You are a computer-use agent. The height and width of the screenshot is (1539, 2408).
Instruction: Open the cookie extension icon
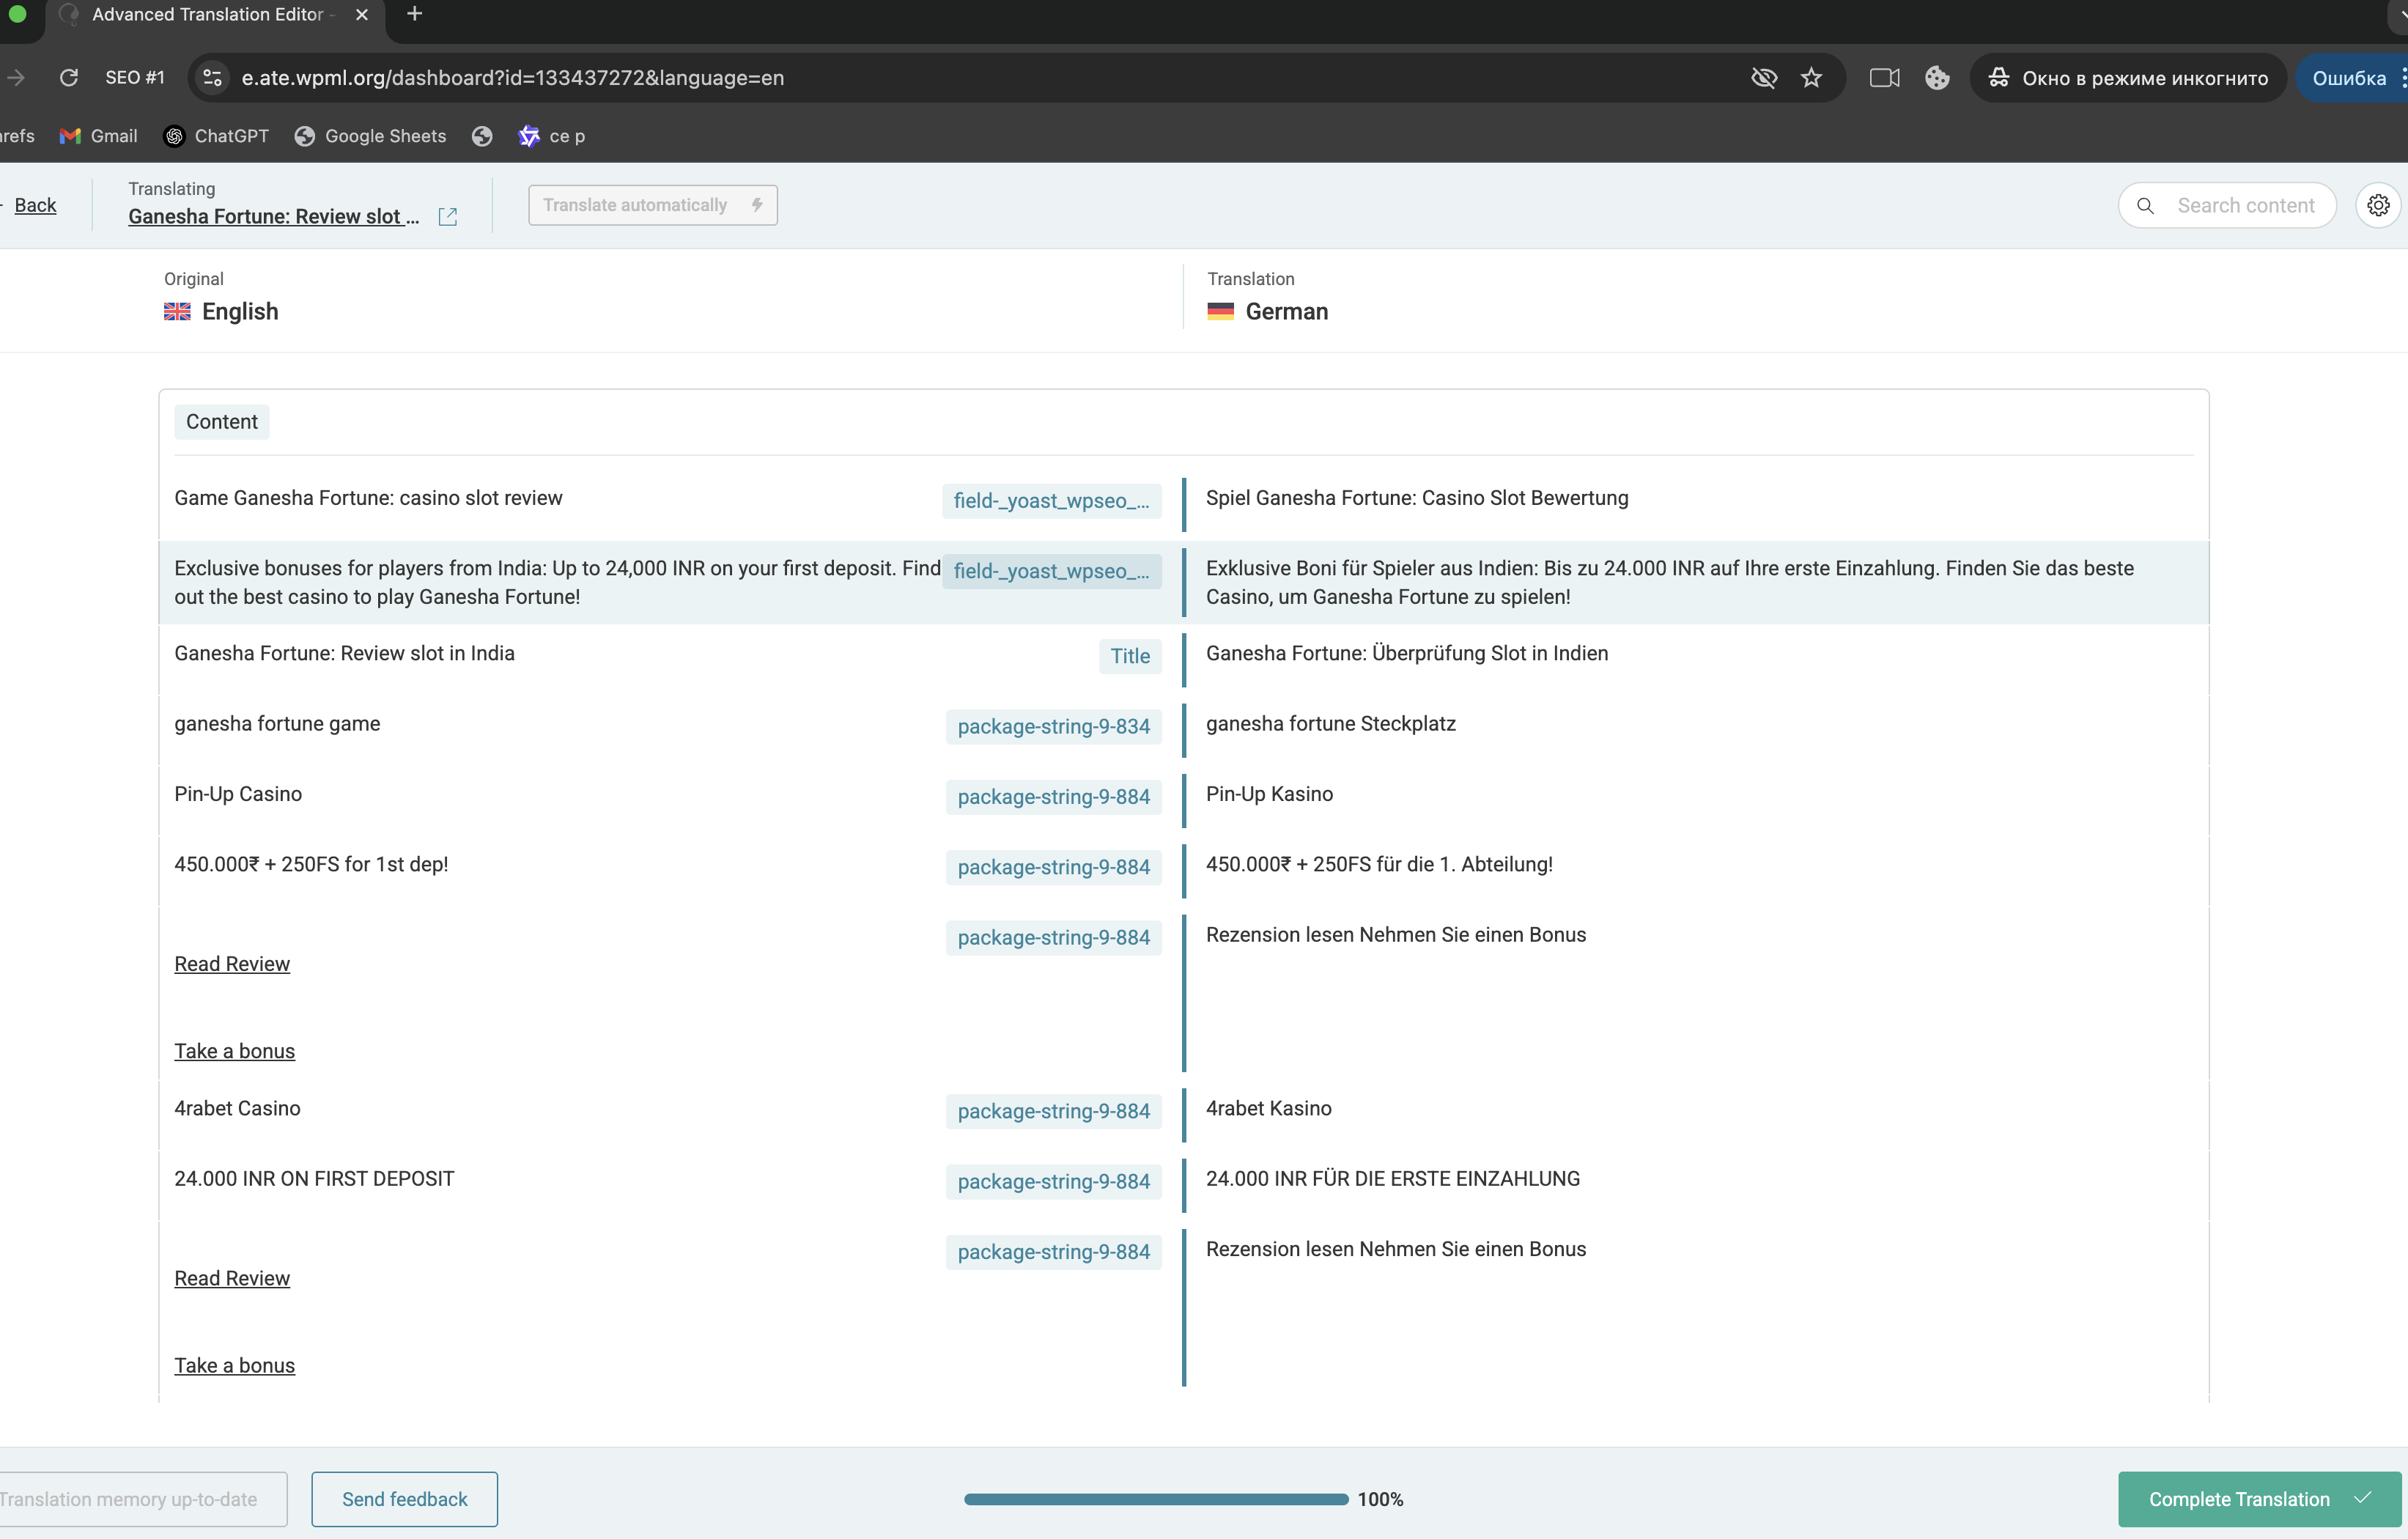pyautogui.click(x=1937, y=78)
